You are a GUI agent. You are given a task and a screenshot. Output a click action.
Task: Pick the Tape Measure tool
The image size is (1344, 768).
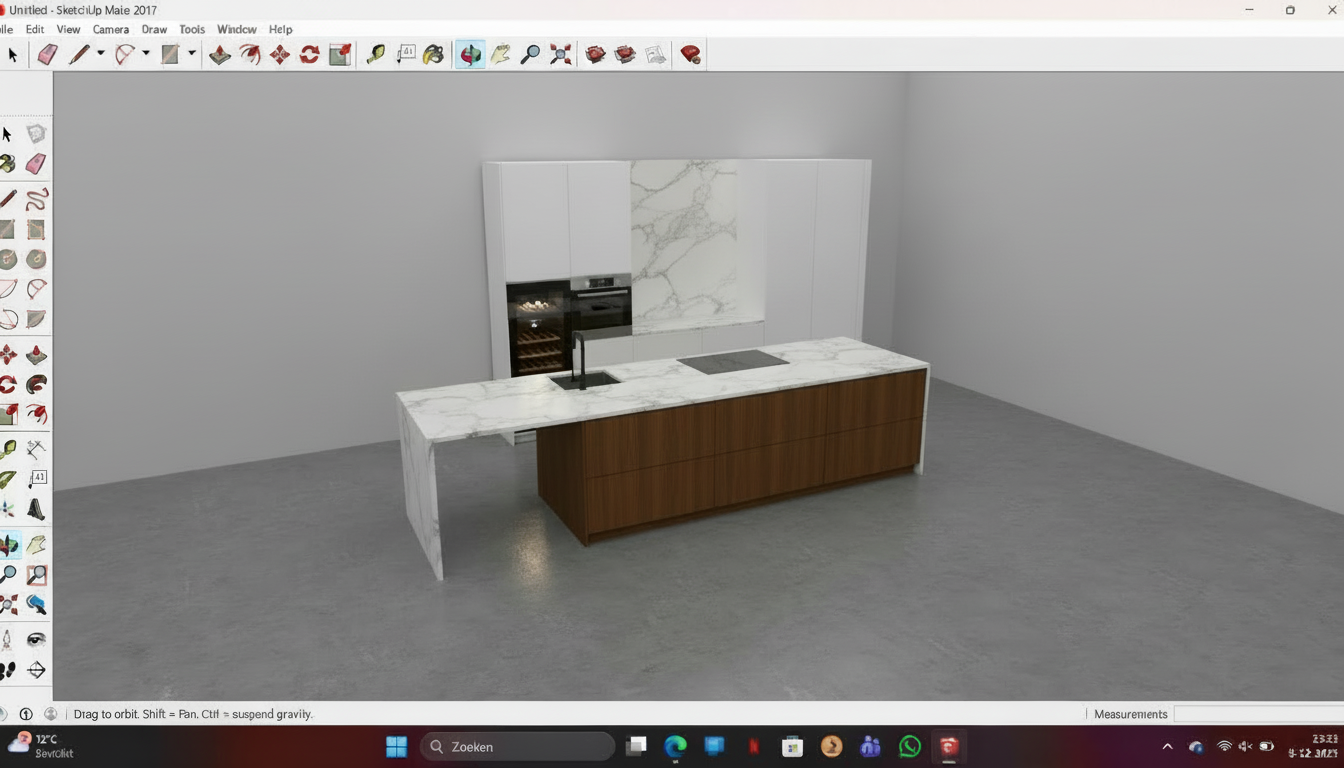pyautogui.click(x=375, y=55)
